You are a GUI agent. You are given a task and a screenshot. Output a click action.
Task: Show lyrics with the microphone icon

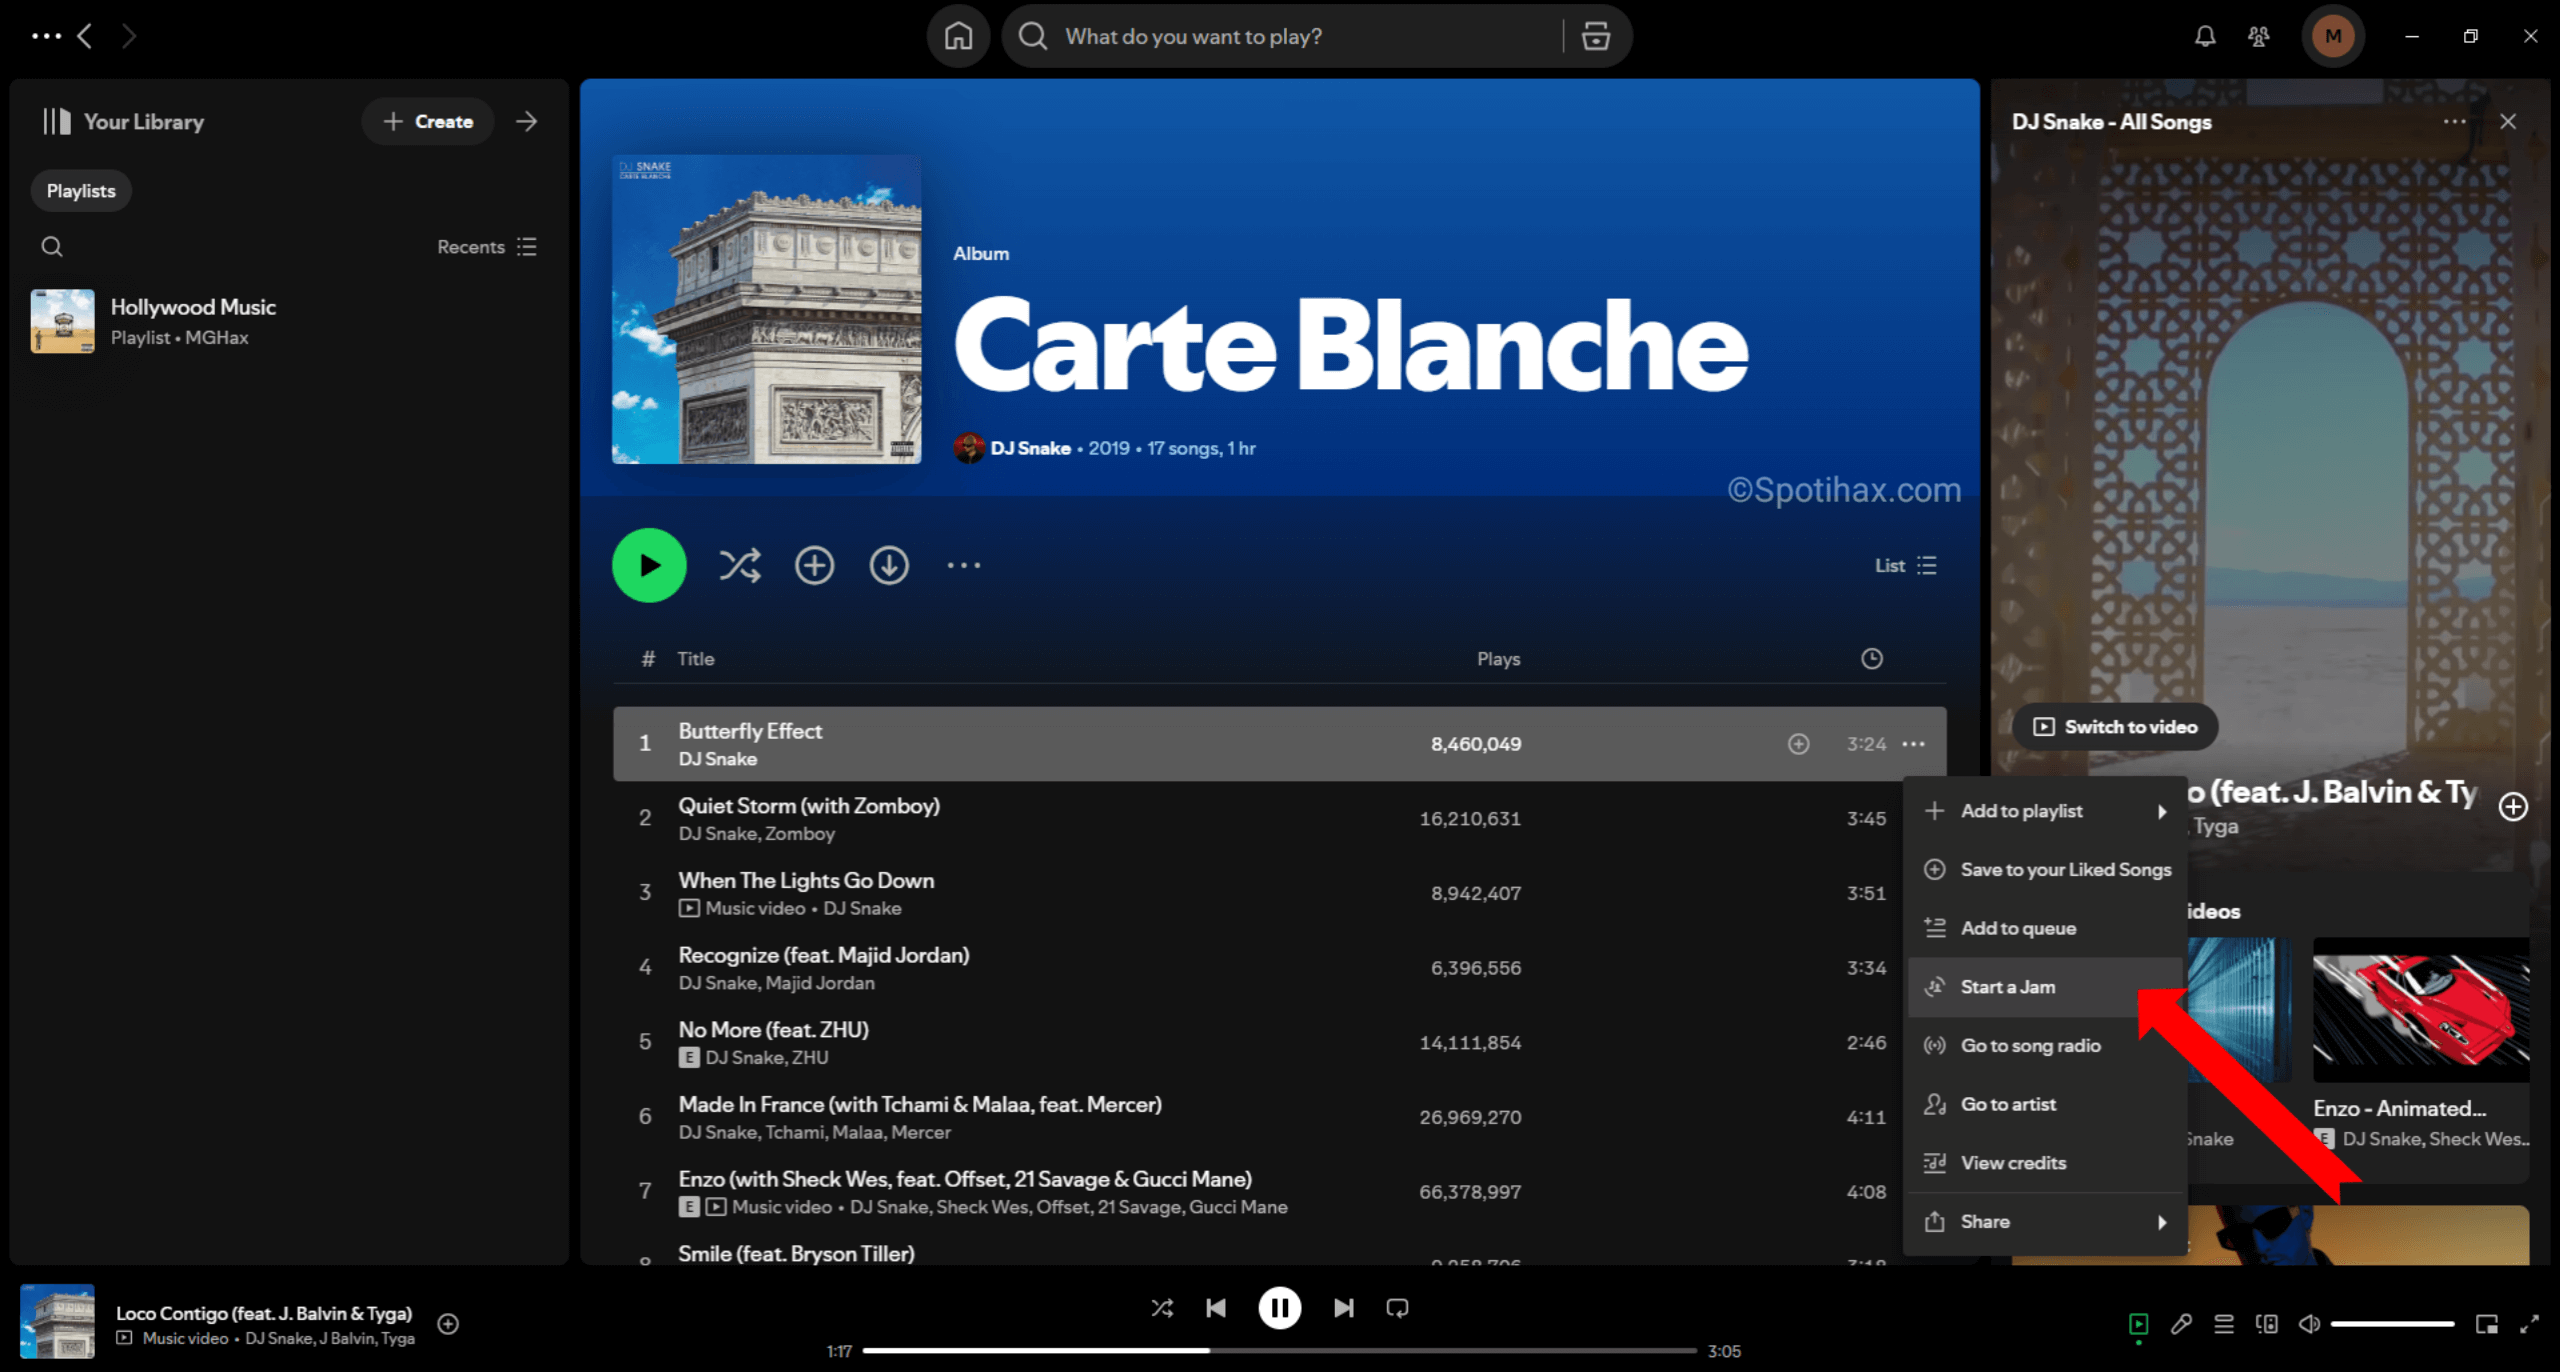click(2181, 1325)
